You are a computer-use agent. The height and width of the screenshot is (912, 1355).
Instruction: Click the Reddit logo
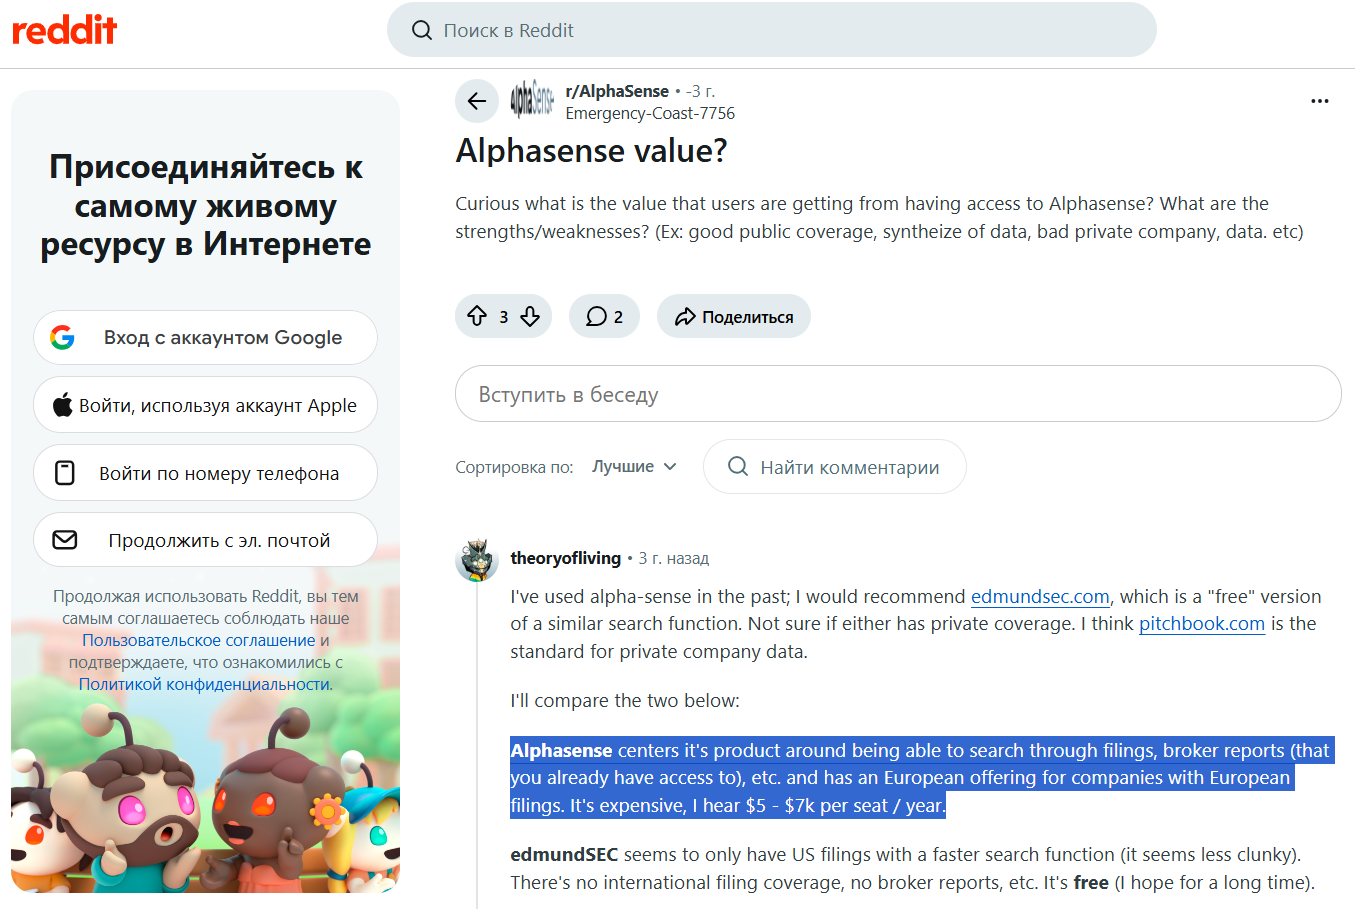[x=64, y=30]
